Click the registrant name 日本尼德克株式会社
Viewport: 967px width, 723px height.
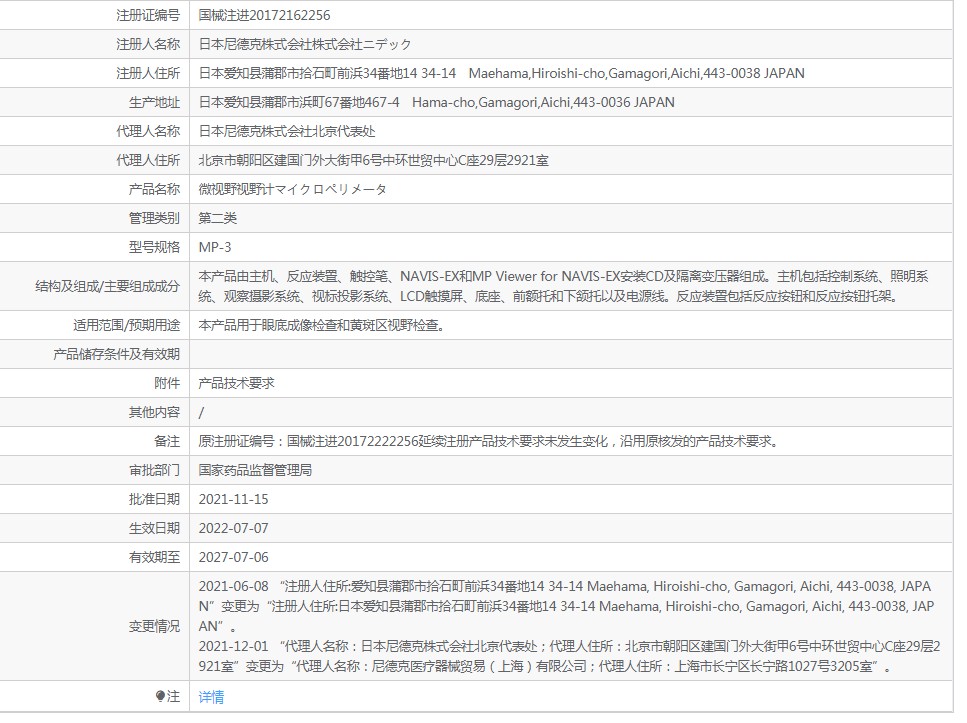coord(305,44)
